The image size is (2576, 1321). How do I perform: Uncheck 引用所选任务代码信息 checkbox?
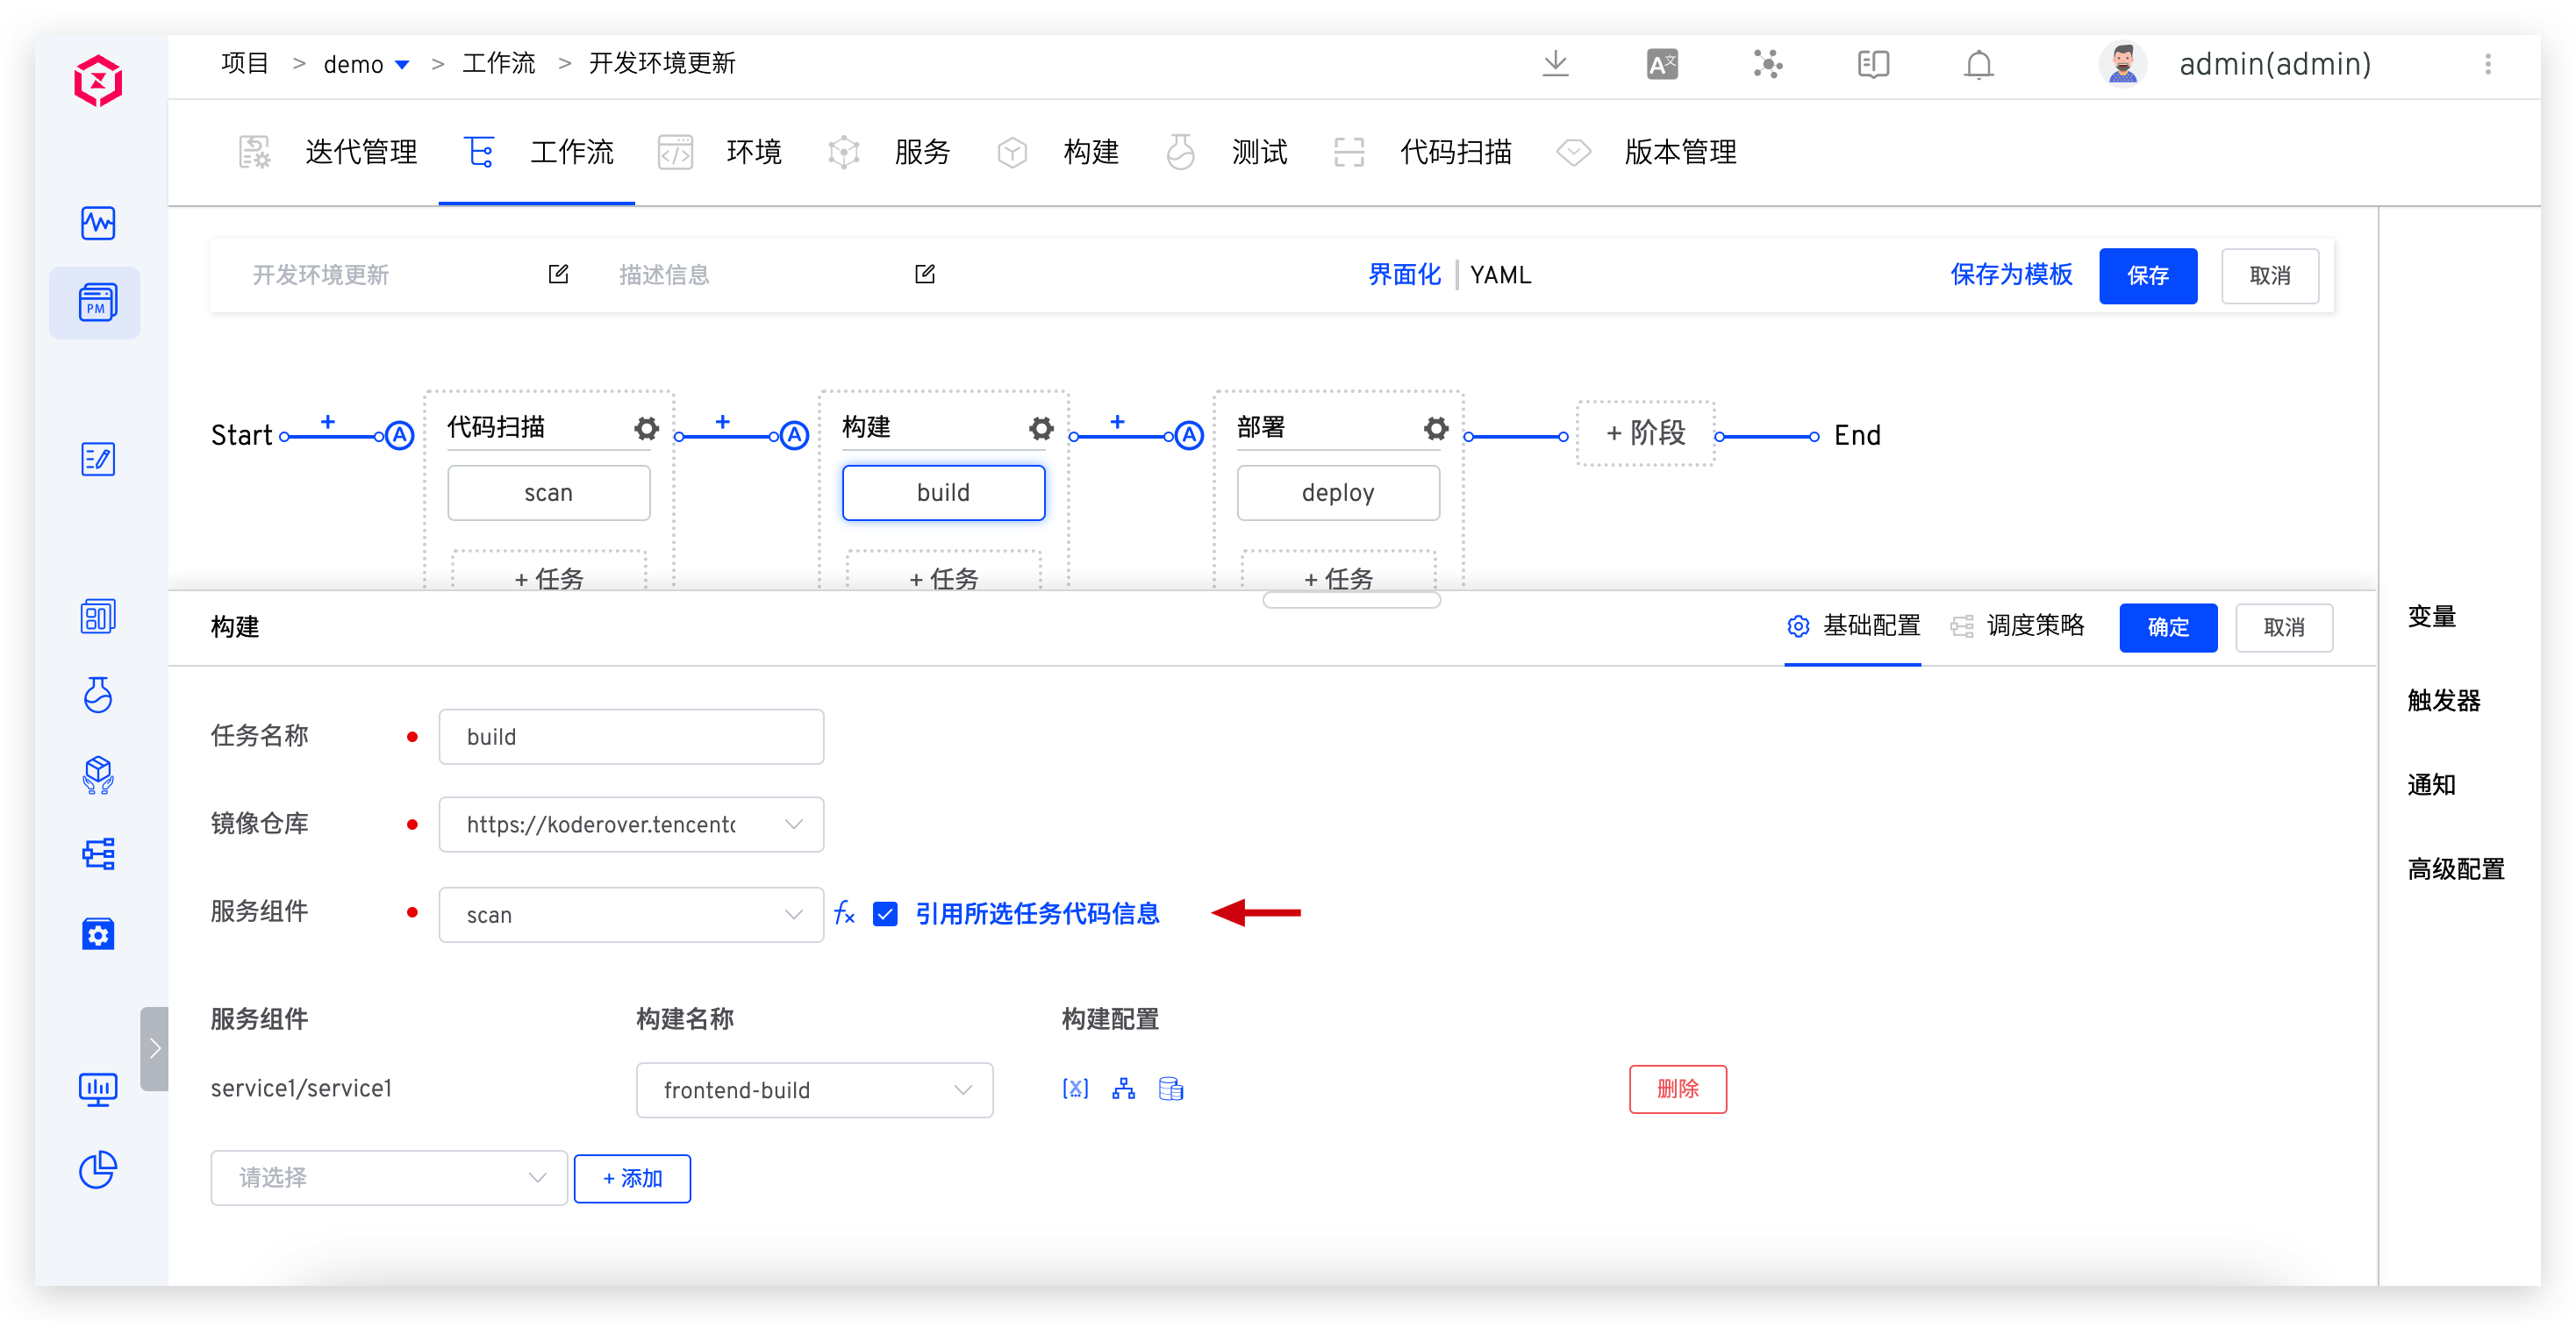coord(885,913)
